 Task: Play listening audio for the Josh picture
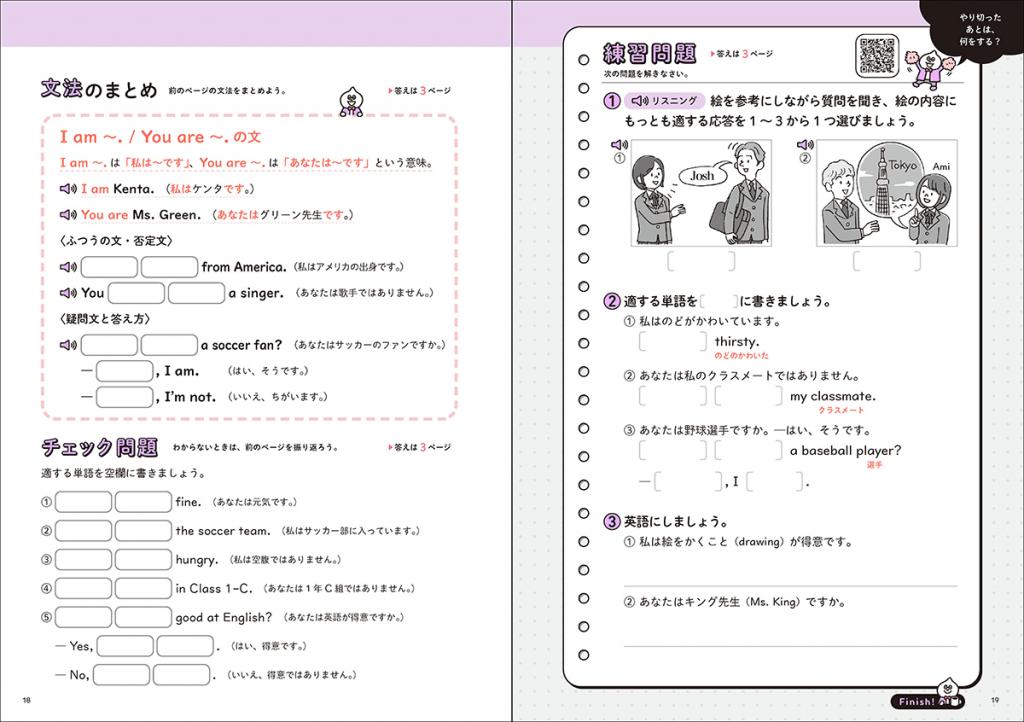pyautogui.click(x=619, y=145)
